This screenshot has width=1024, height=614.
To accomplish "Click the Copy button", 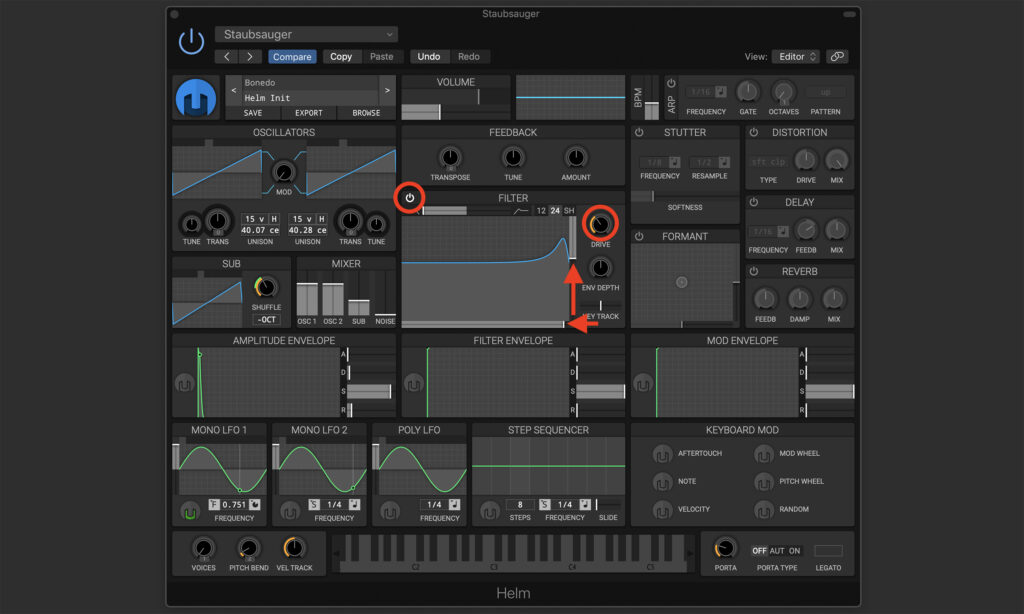I will tap(341, 57).
